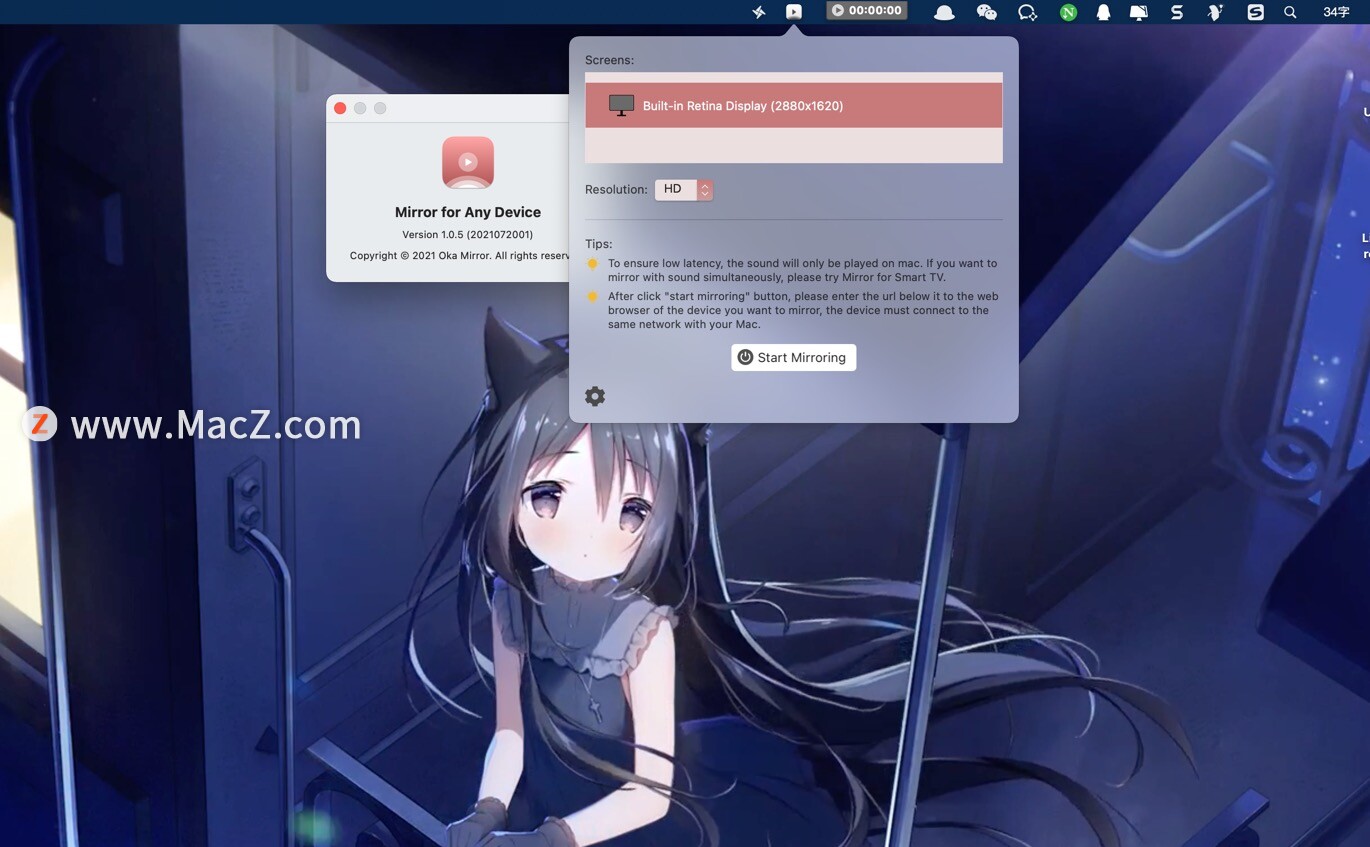Viewport: 1370px width, 847px height.
Task: Click the 34字 counter in menu bar
Action: [x=1336, y=12]
